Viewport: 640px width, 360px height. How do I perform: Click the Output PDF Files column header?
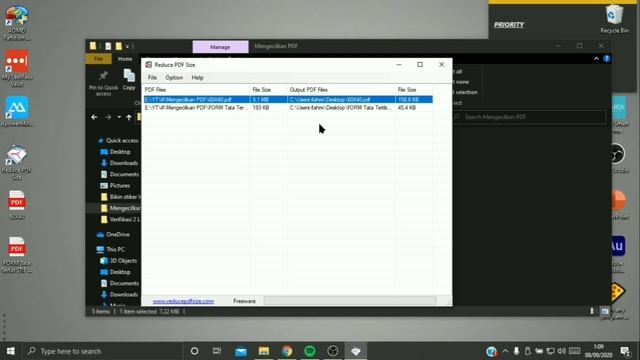tap(341, 89)
